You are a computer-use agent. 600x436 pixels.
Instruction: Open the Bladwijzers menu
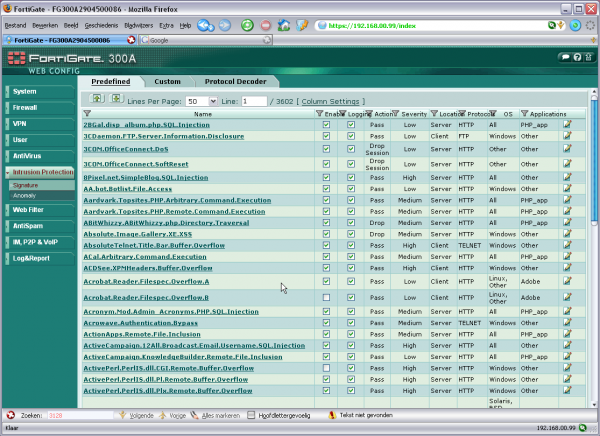click(x=139, y=26)
